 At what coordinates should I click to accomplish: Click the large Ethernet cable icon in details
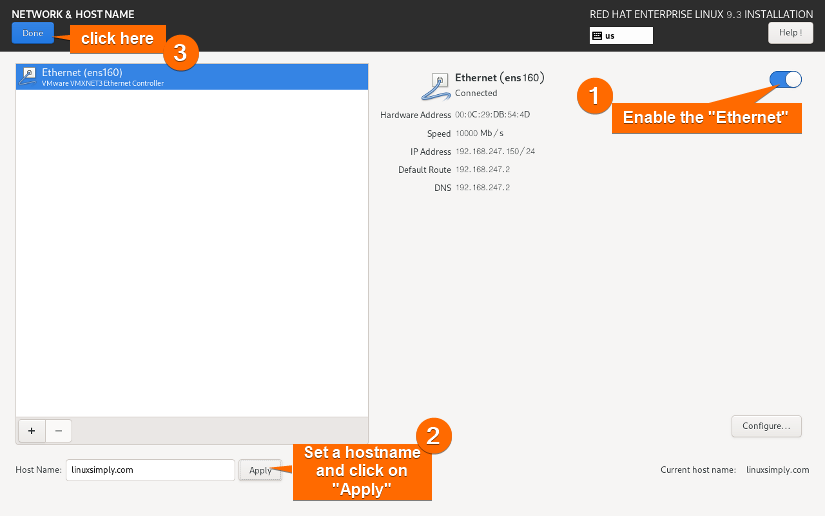[x=436, y=87]
